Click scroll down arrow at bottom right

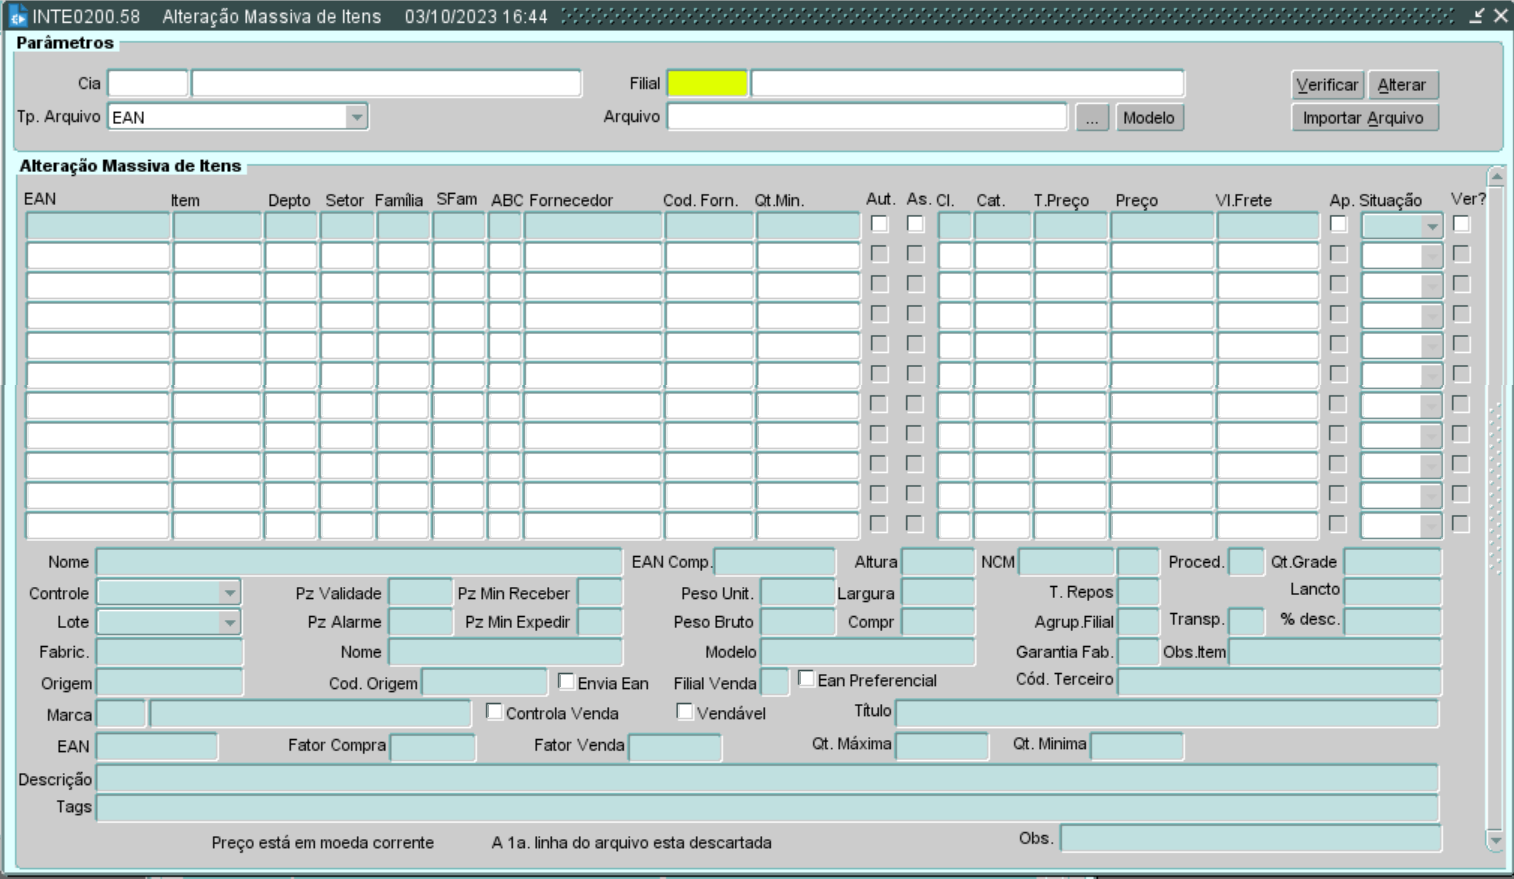pos(1496,840)
